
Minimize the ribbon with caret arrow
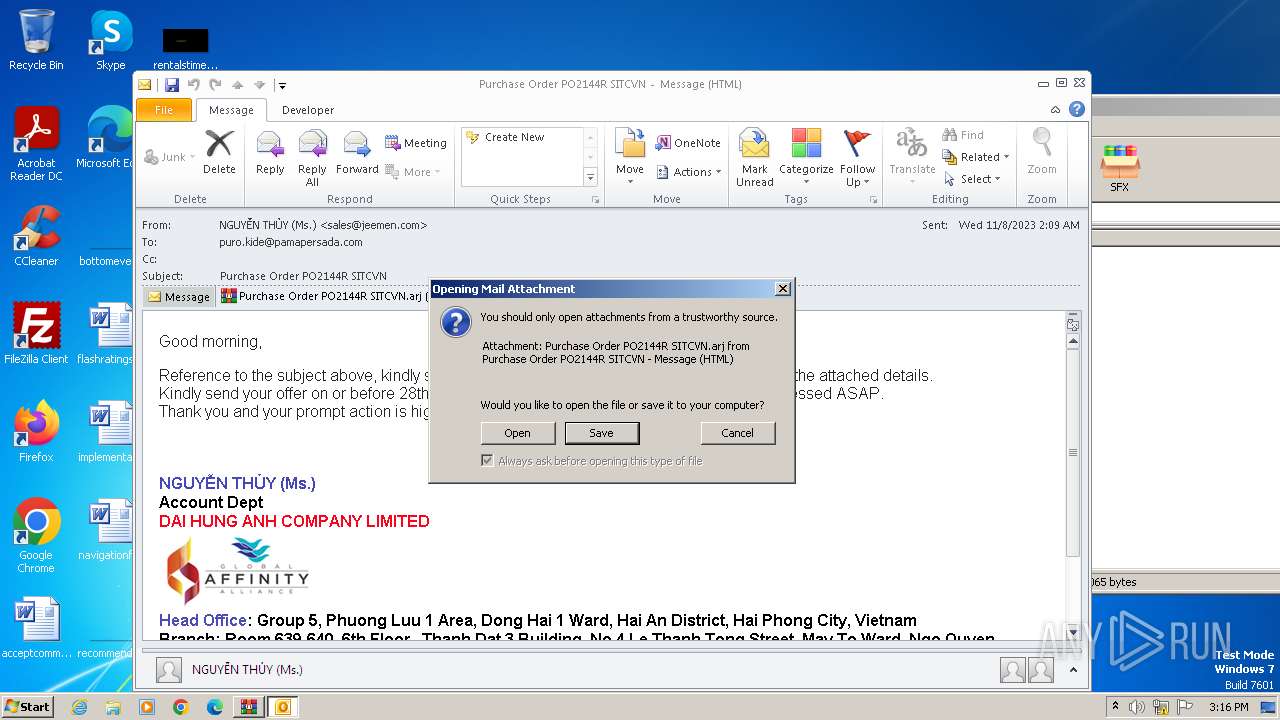(1055, 110)
